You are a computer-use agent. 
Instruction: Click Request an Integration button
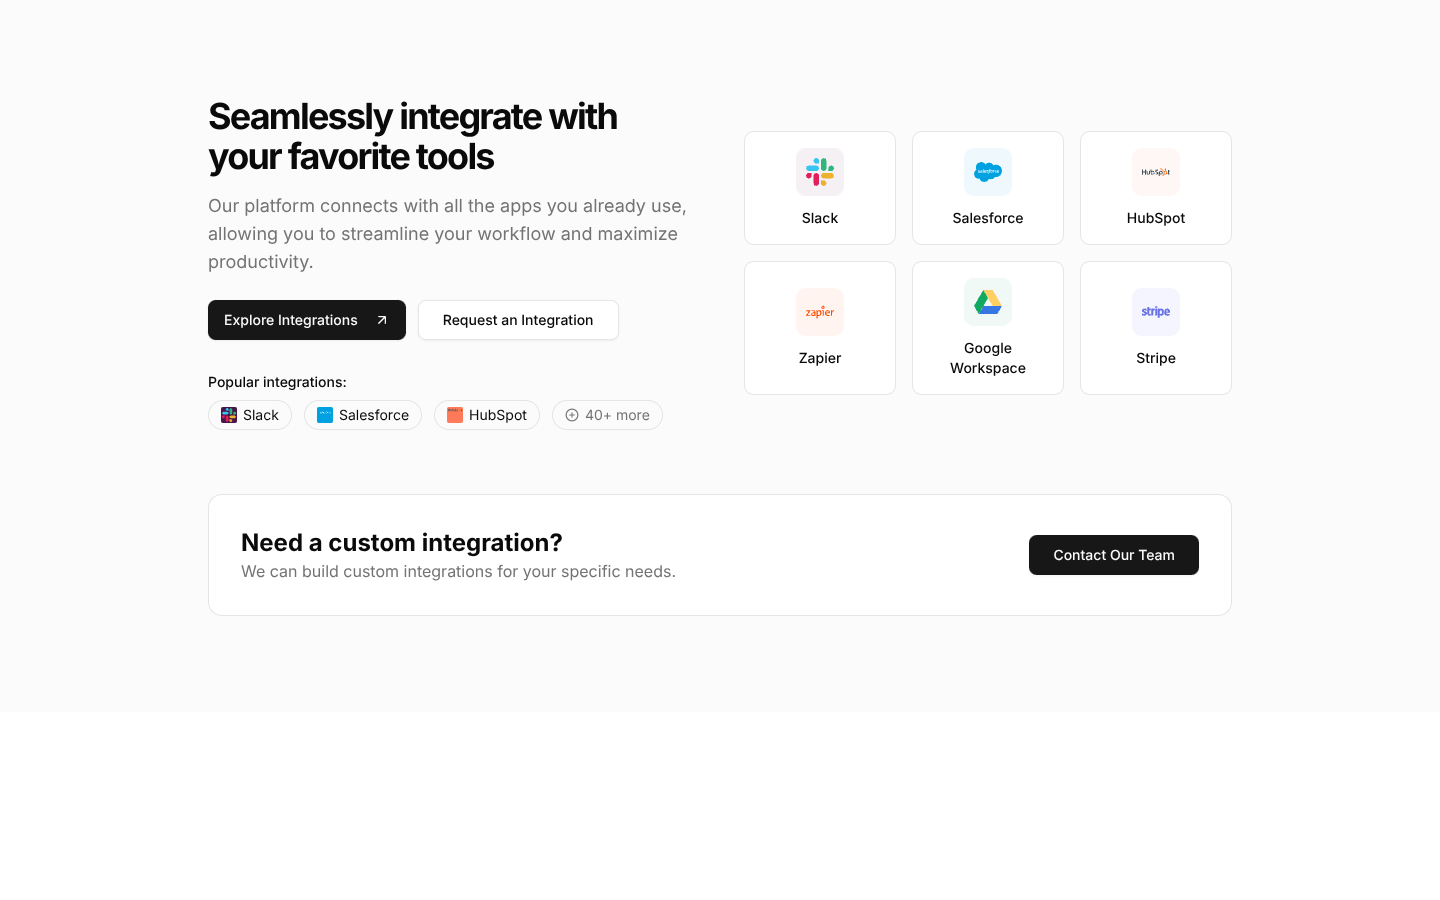[518, 320]
